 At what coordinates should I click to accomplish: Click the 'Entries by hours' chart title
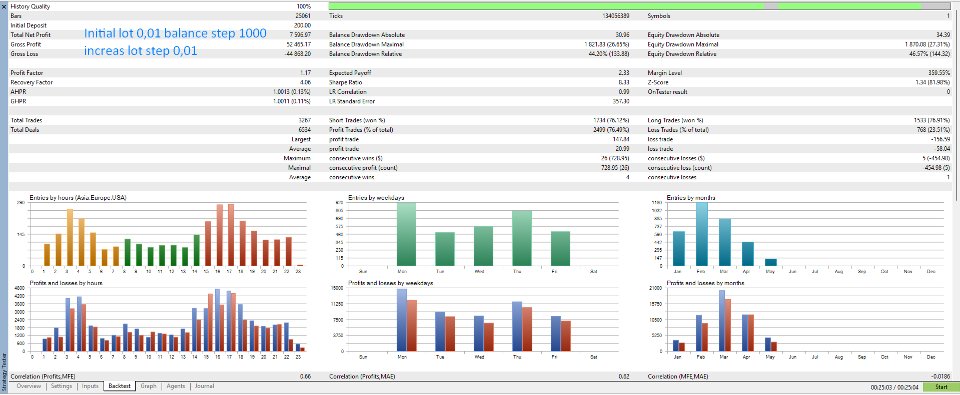click(x=78, y=197)
